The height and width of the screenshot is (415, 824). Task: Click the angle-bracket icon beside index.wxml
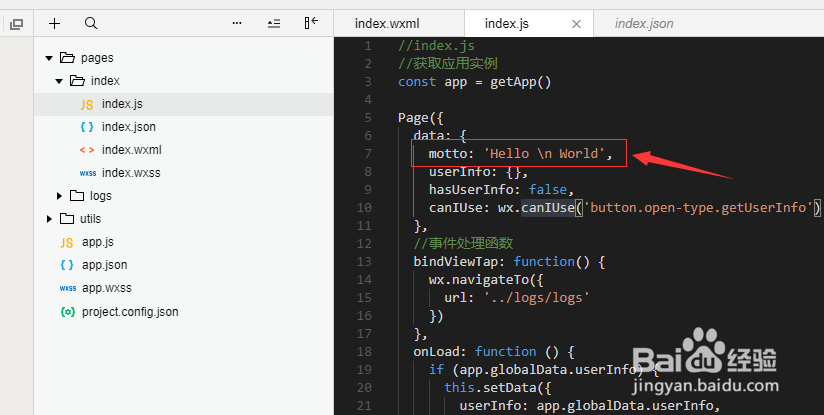click(87, 150)
